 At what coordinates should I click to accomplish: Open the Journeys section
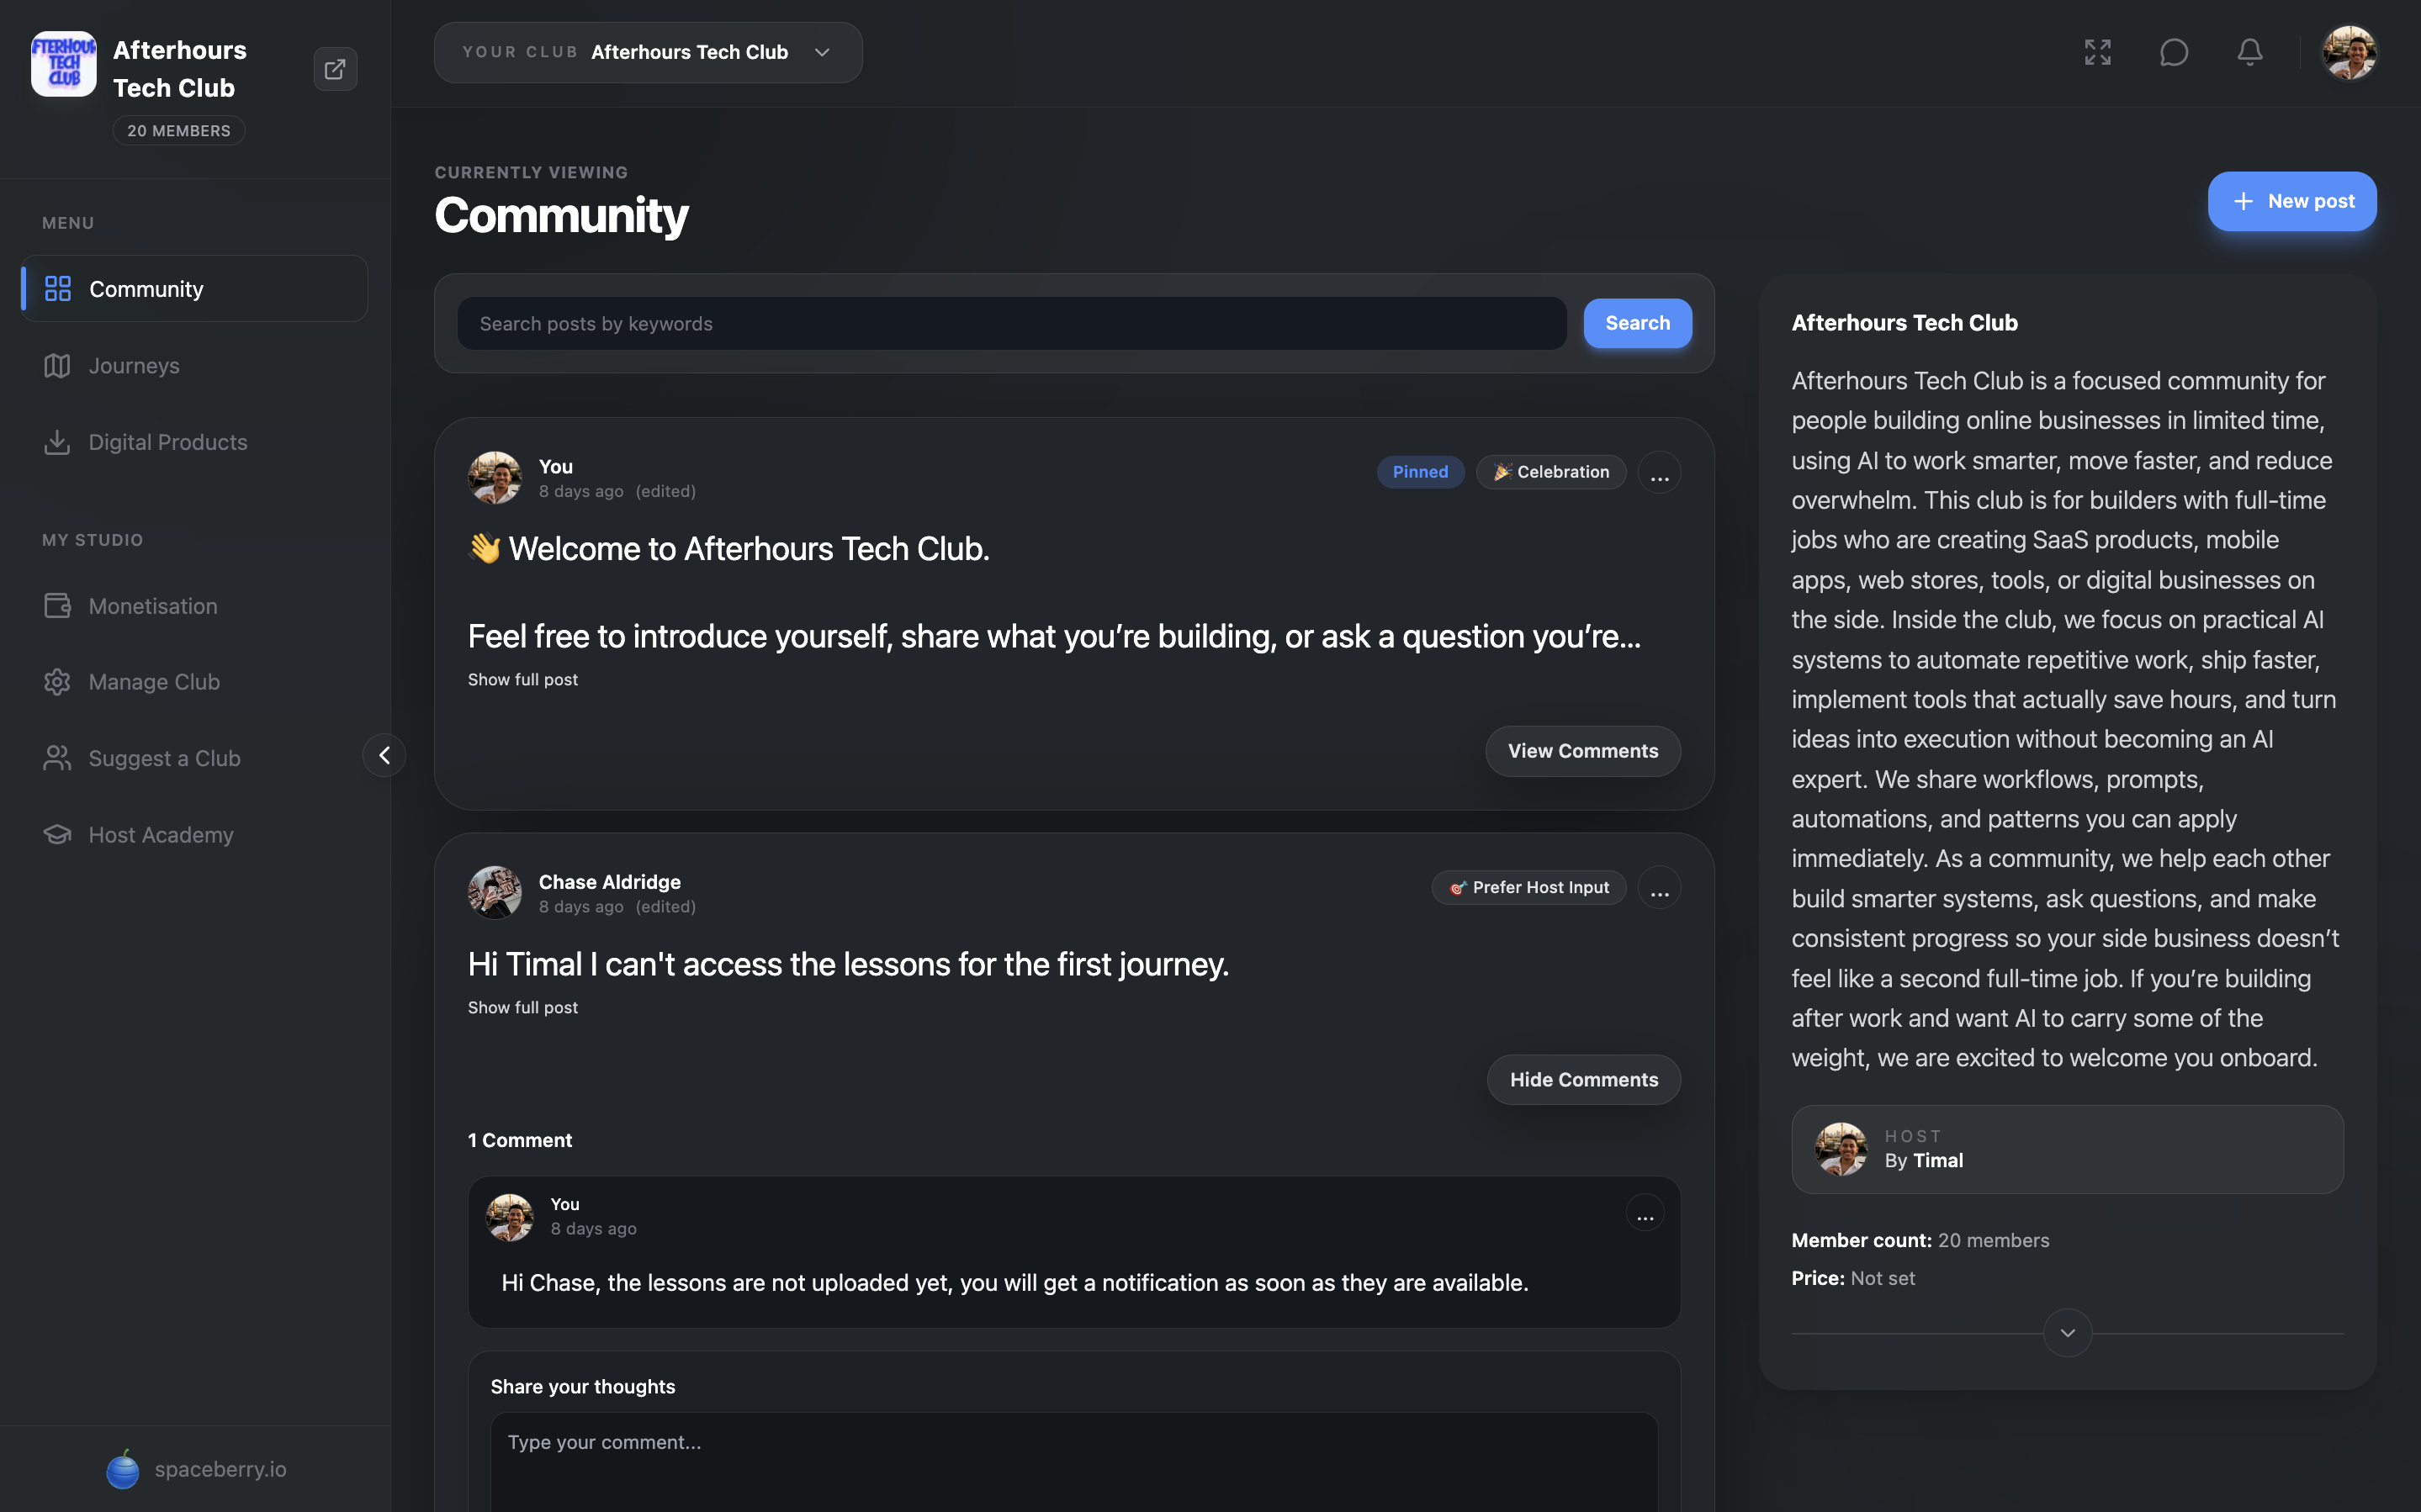coord(134,365)
